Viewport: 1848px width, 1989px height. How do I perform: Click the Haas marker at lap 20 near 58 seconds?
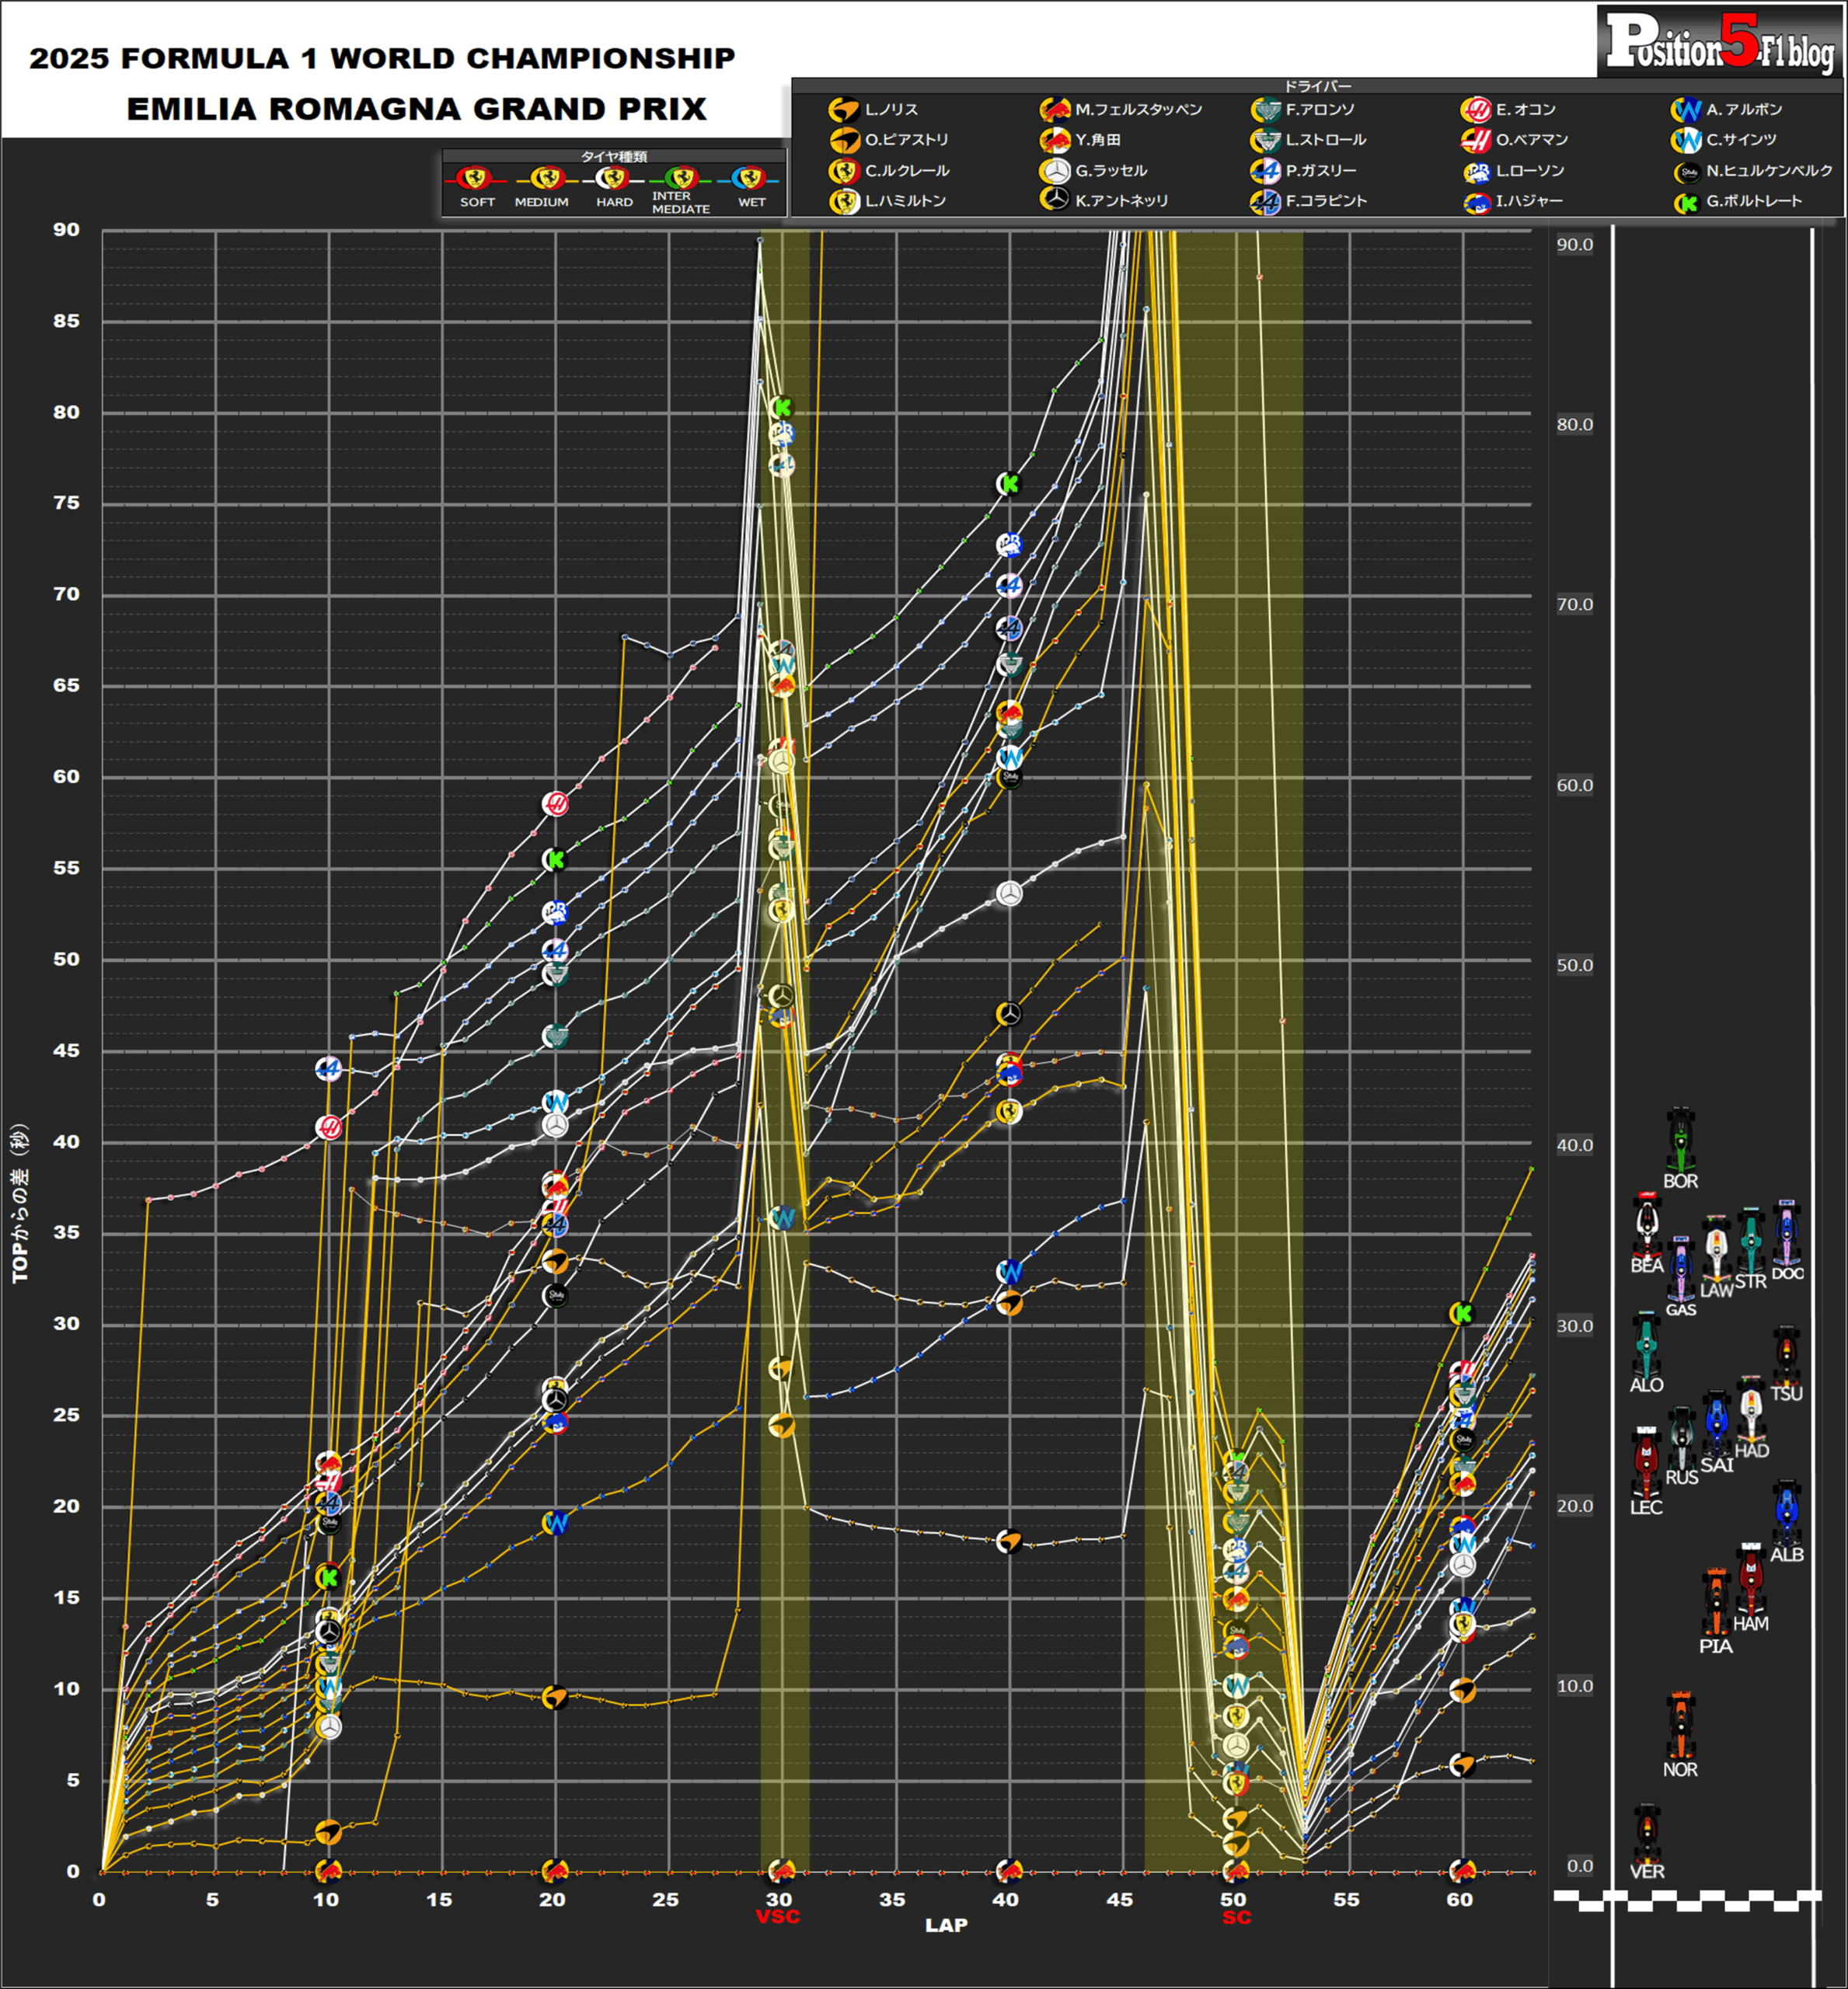555,803
